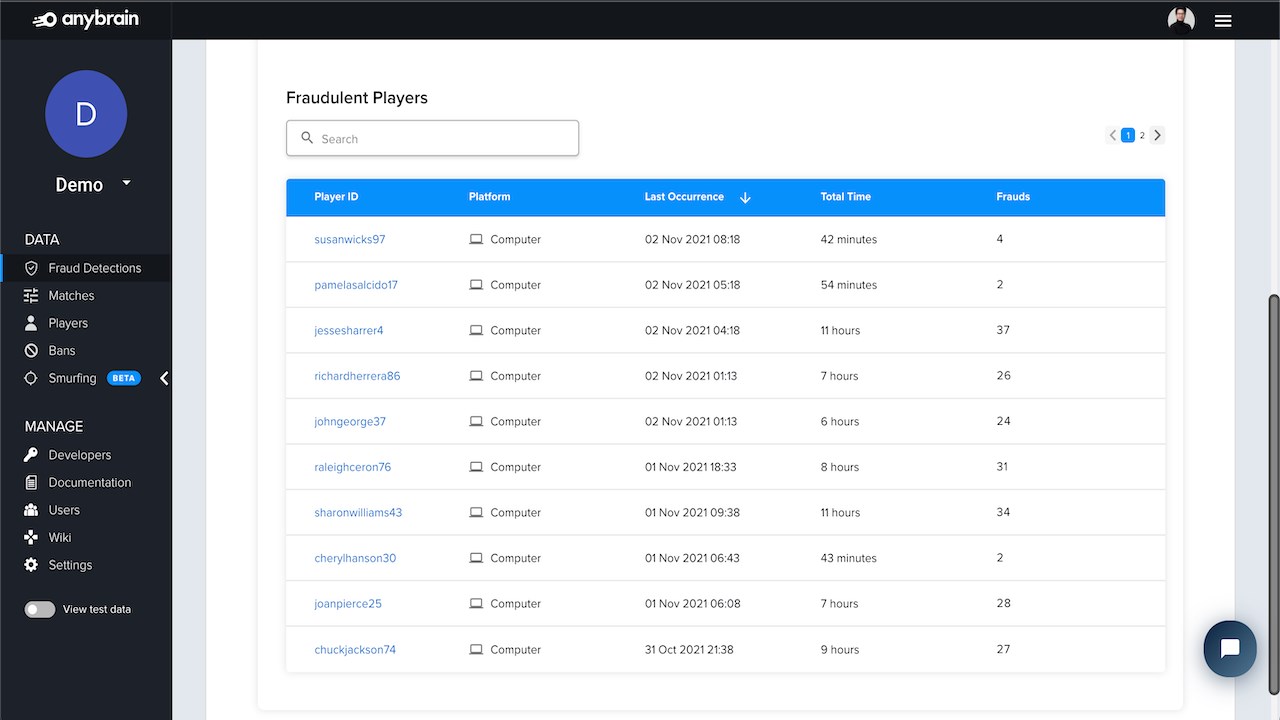Collapse the sidebar with the left chevron
Viewport: 1280px width, 720px height.
coord(165,378)
